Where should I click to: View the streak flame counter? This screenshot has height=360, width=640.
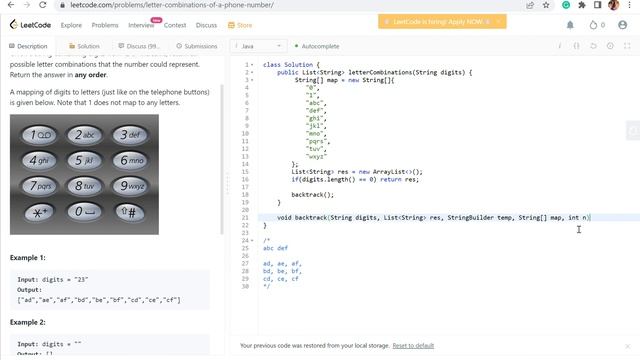pyautogui.click(x=597, y=25)
